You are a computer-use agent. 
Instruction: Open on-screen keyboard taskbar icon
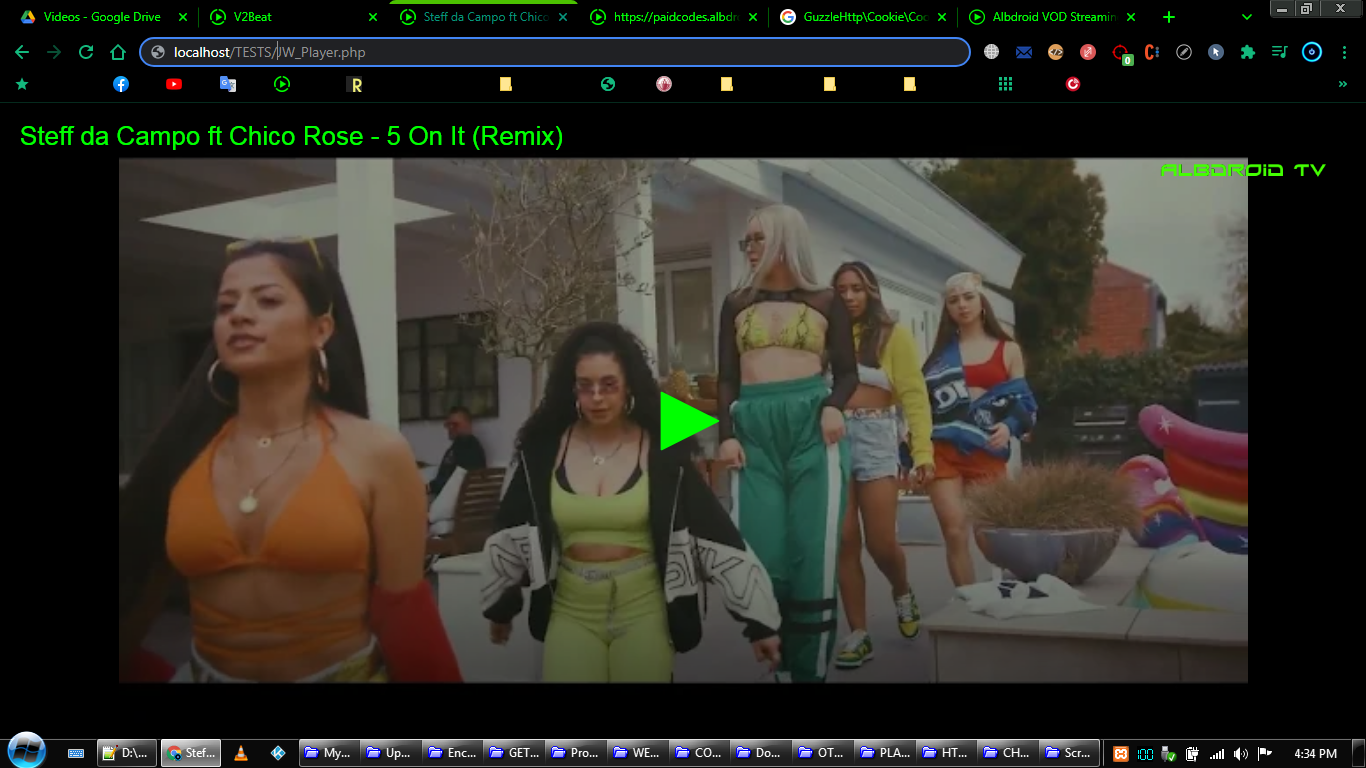76,753
